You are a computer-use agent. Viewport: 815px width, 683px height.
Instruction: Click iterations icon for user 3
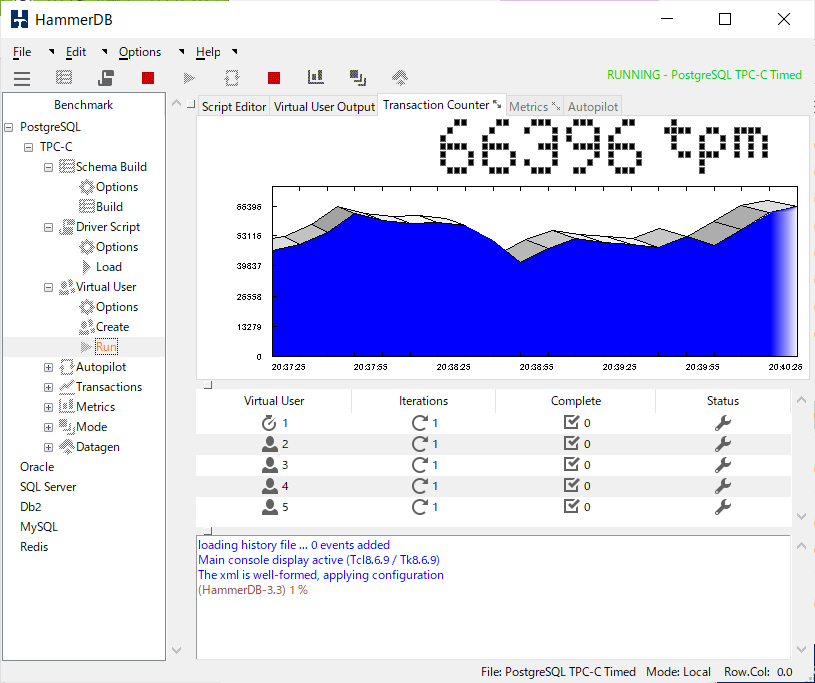(x=419, y=465)
